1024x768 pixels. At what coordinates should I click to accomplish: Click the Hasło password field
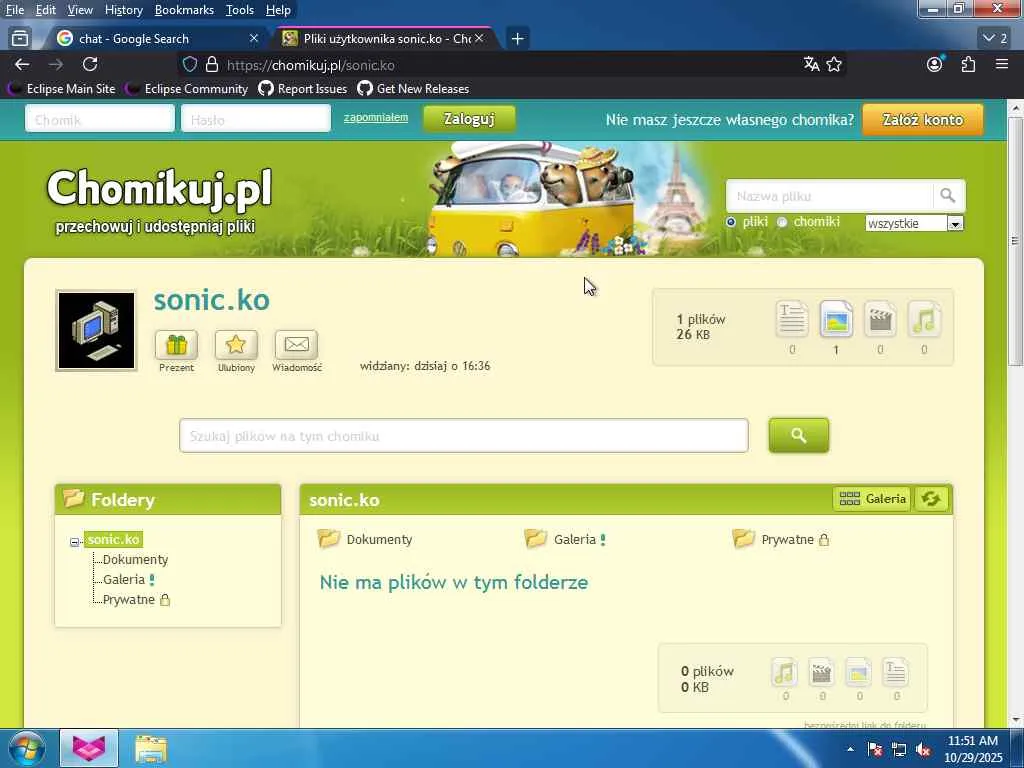(256, 119)
